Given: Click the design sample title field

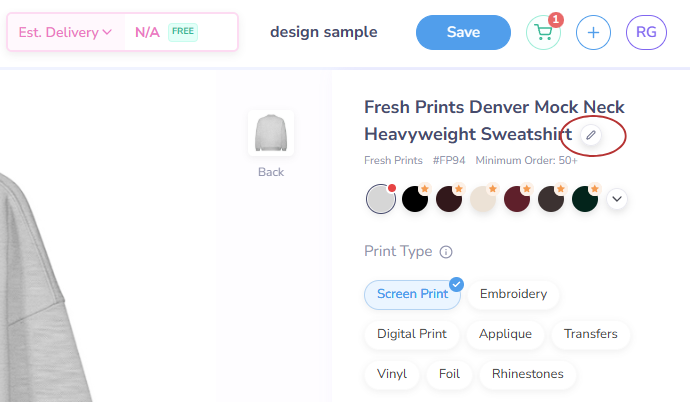Looking at the screenshot, I should coord(324,32).
